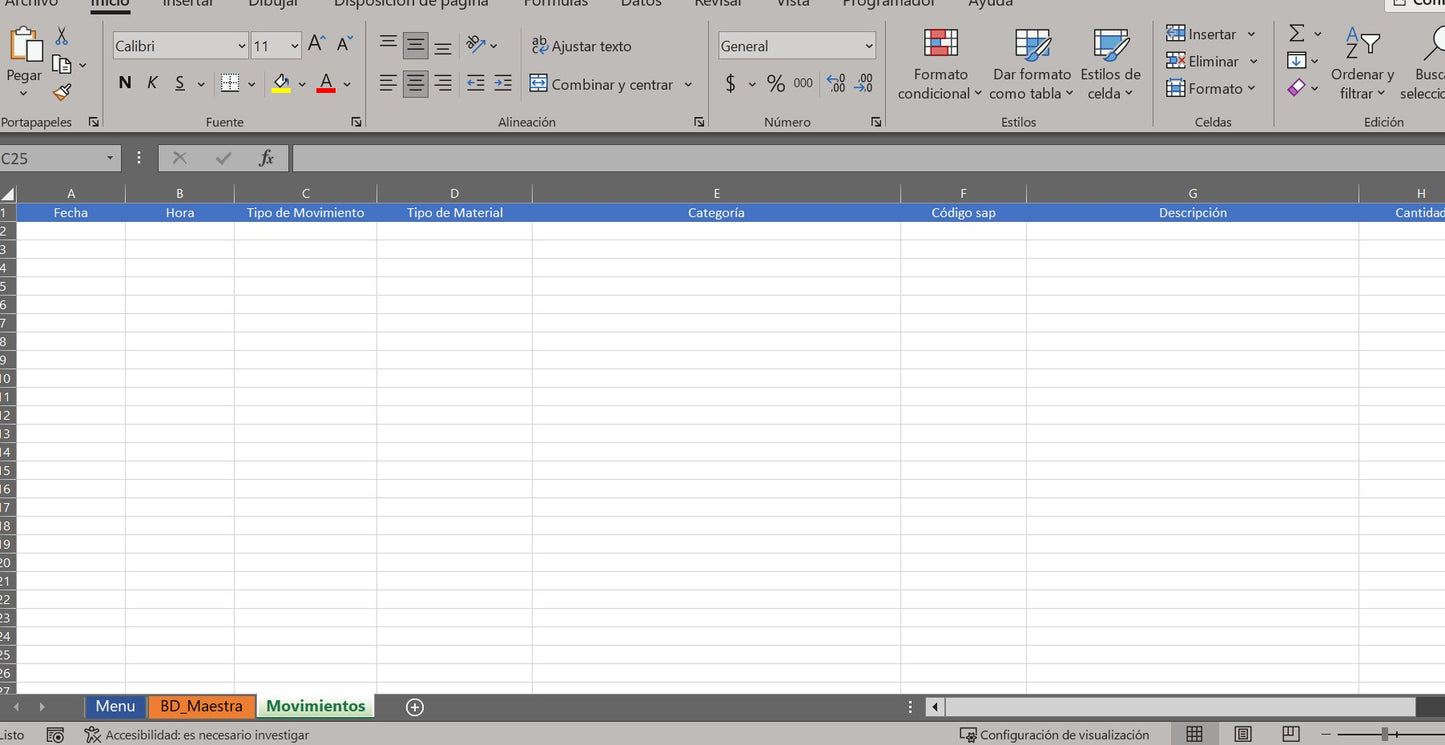1445x745 pixels.
Task: Decrease decimal places icon
Action: (863, 84)
